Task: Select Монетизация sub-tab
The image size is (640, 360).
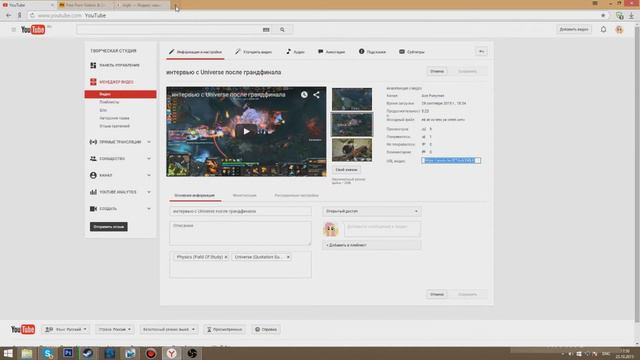Action: (x=244, y=196)
